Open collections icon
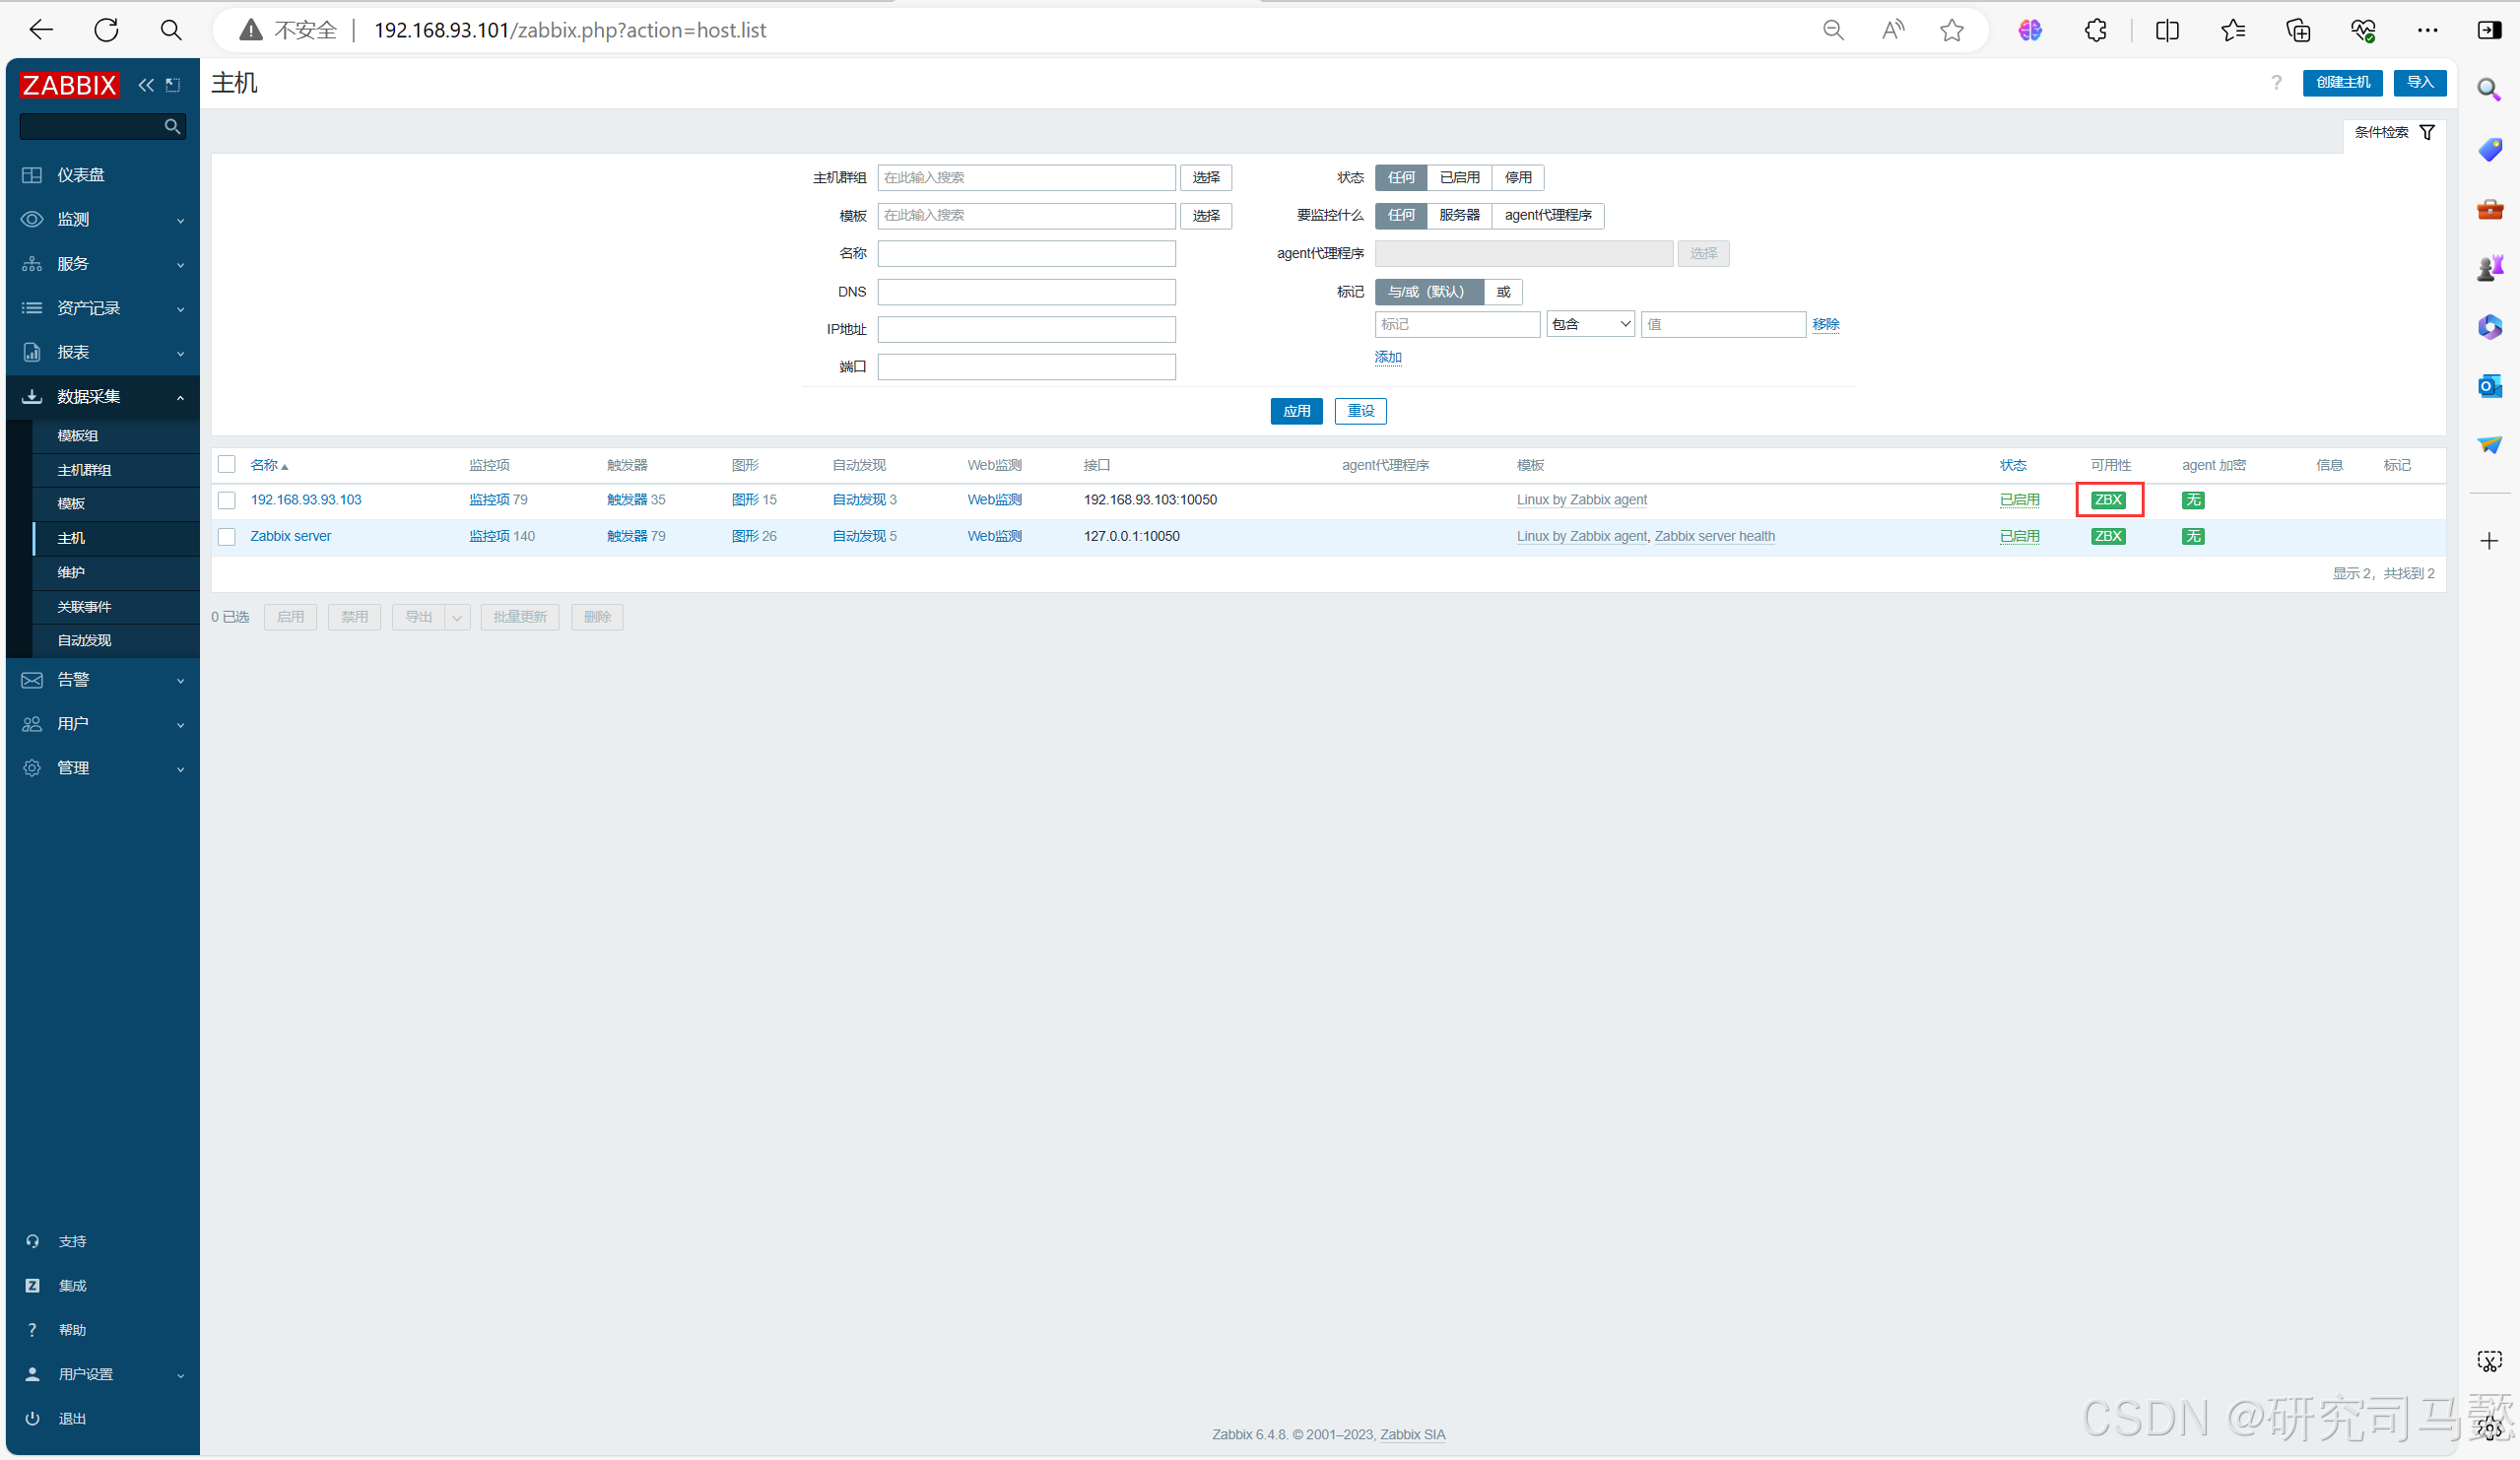Image resolution: width=2520 pixels, height=1460 pixels. click(x=2298, y=30)
